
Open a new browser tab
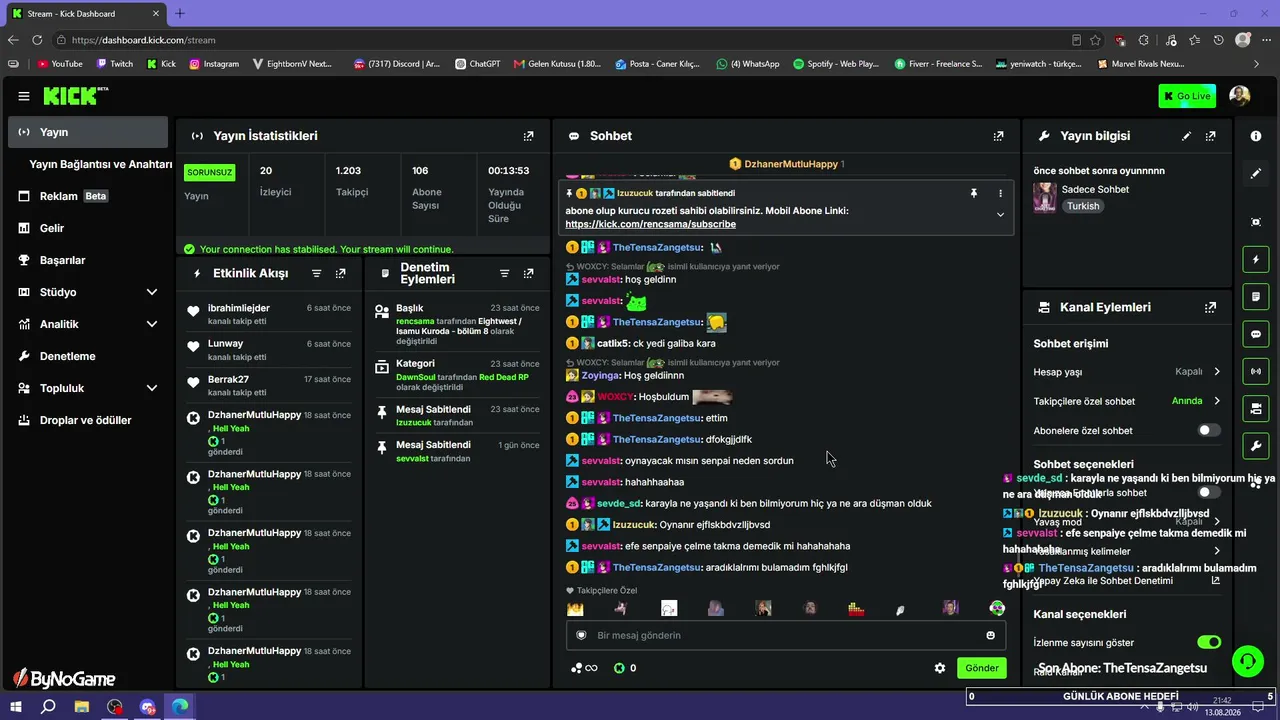[x=180, y=14]
